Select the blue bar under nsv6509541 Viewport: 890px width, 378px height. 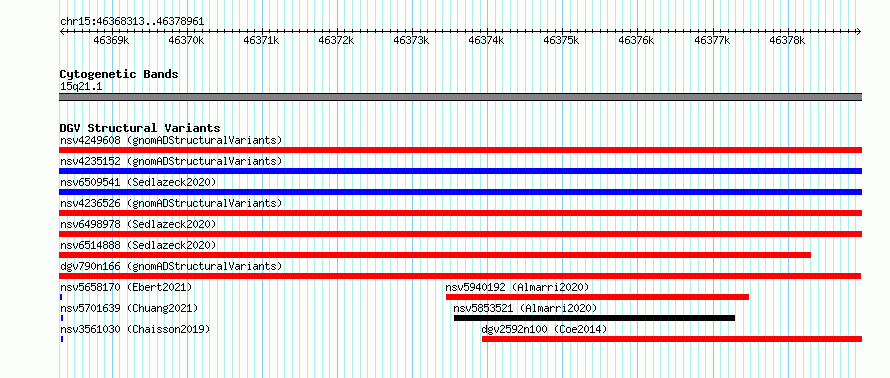(x=460, y=192)
